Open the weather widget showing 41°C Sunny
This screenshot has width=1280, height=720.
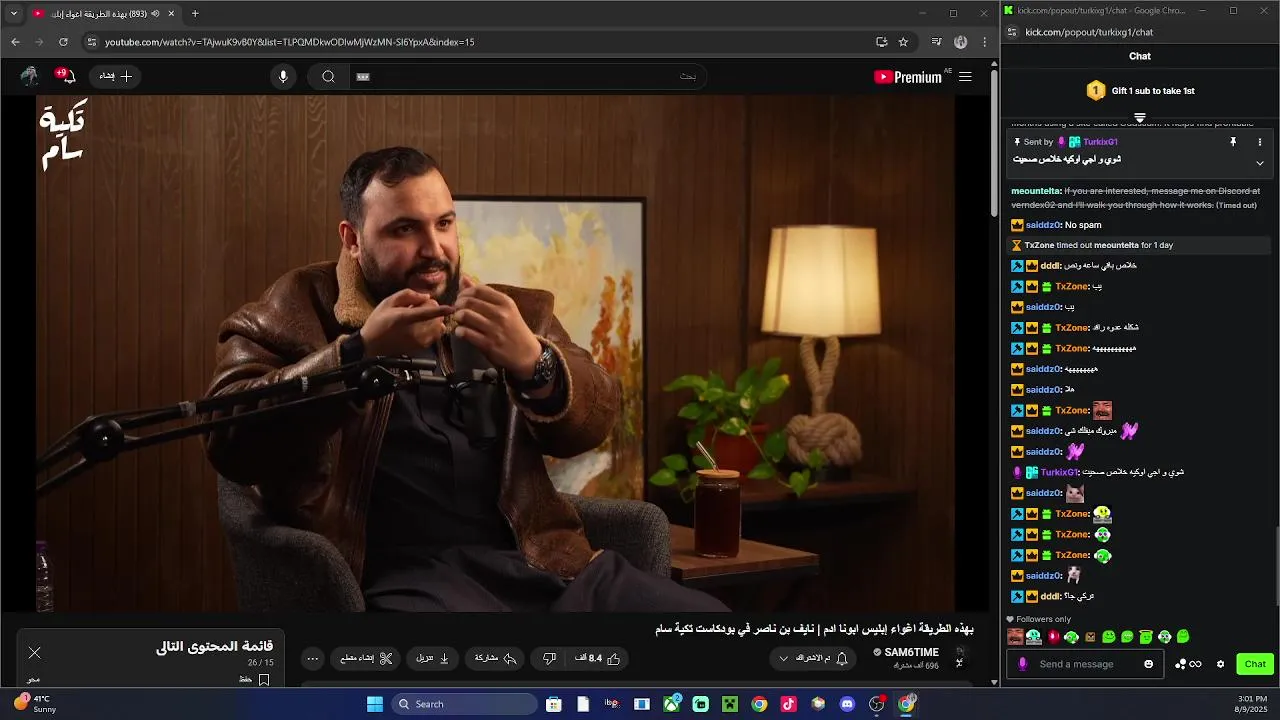pos(36,704)
